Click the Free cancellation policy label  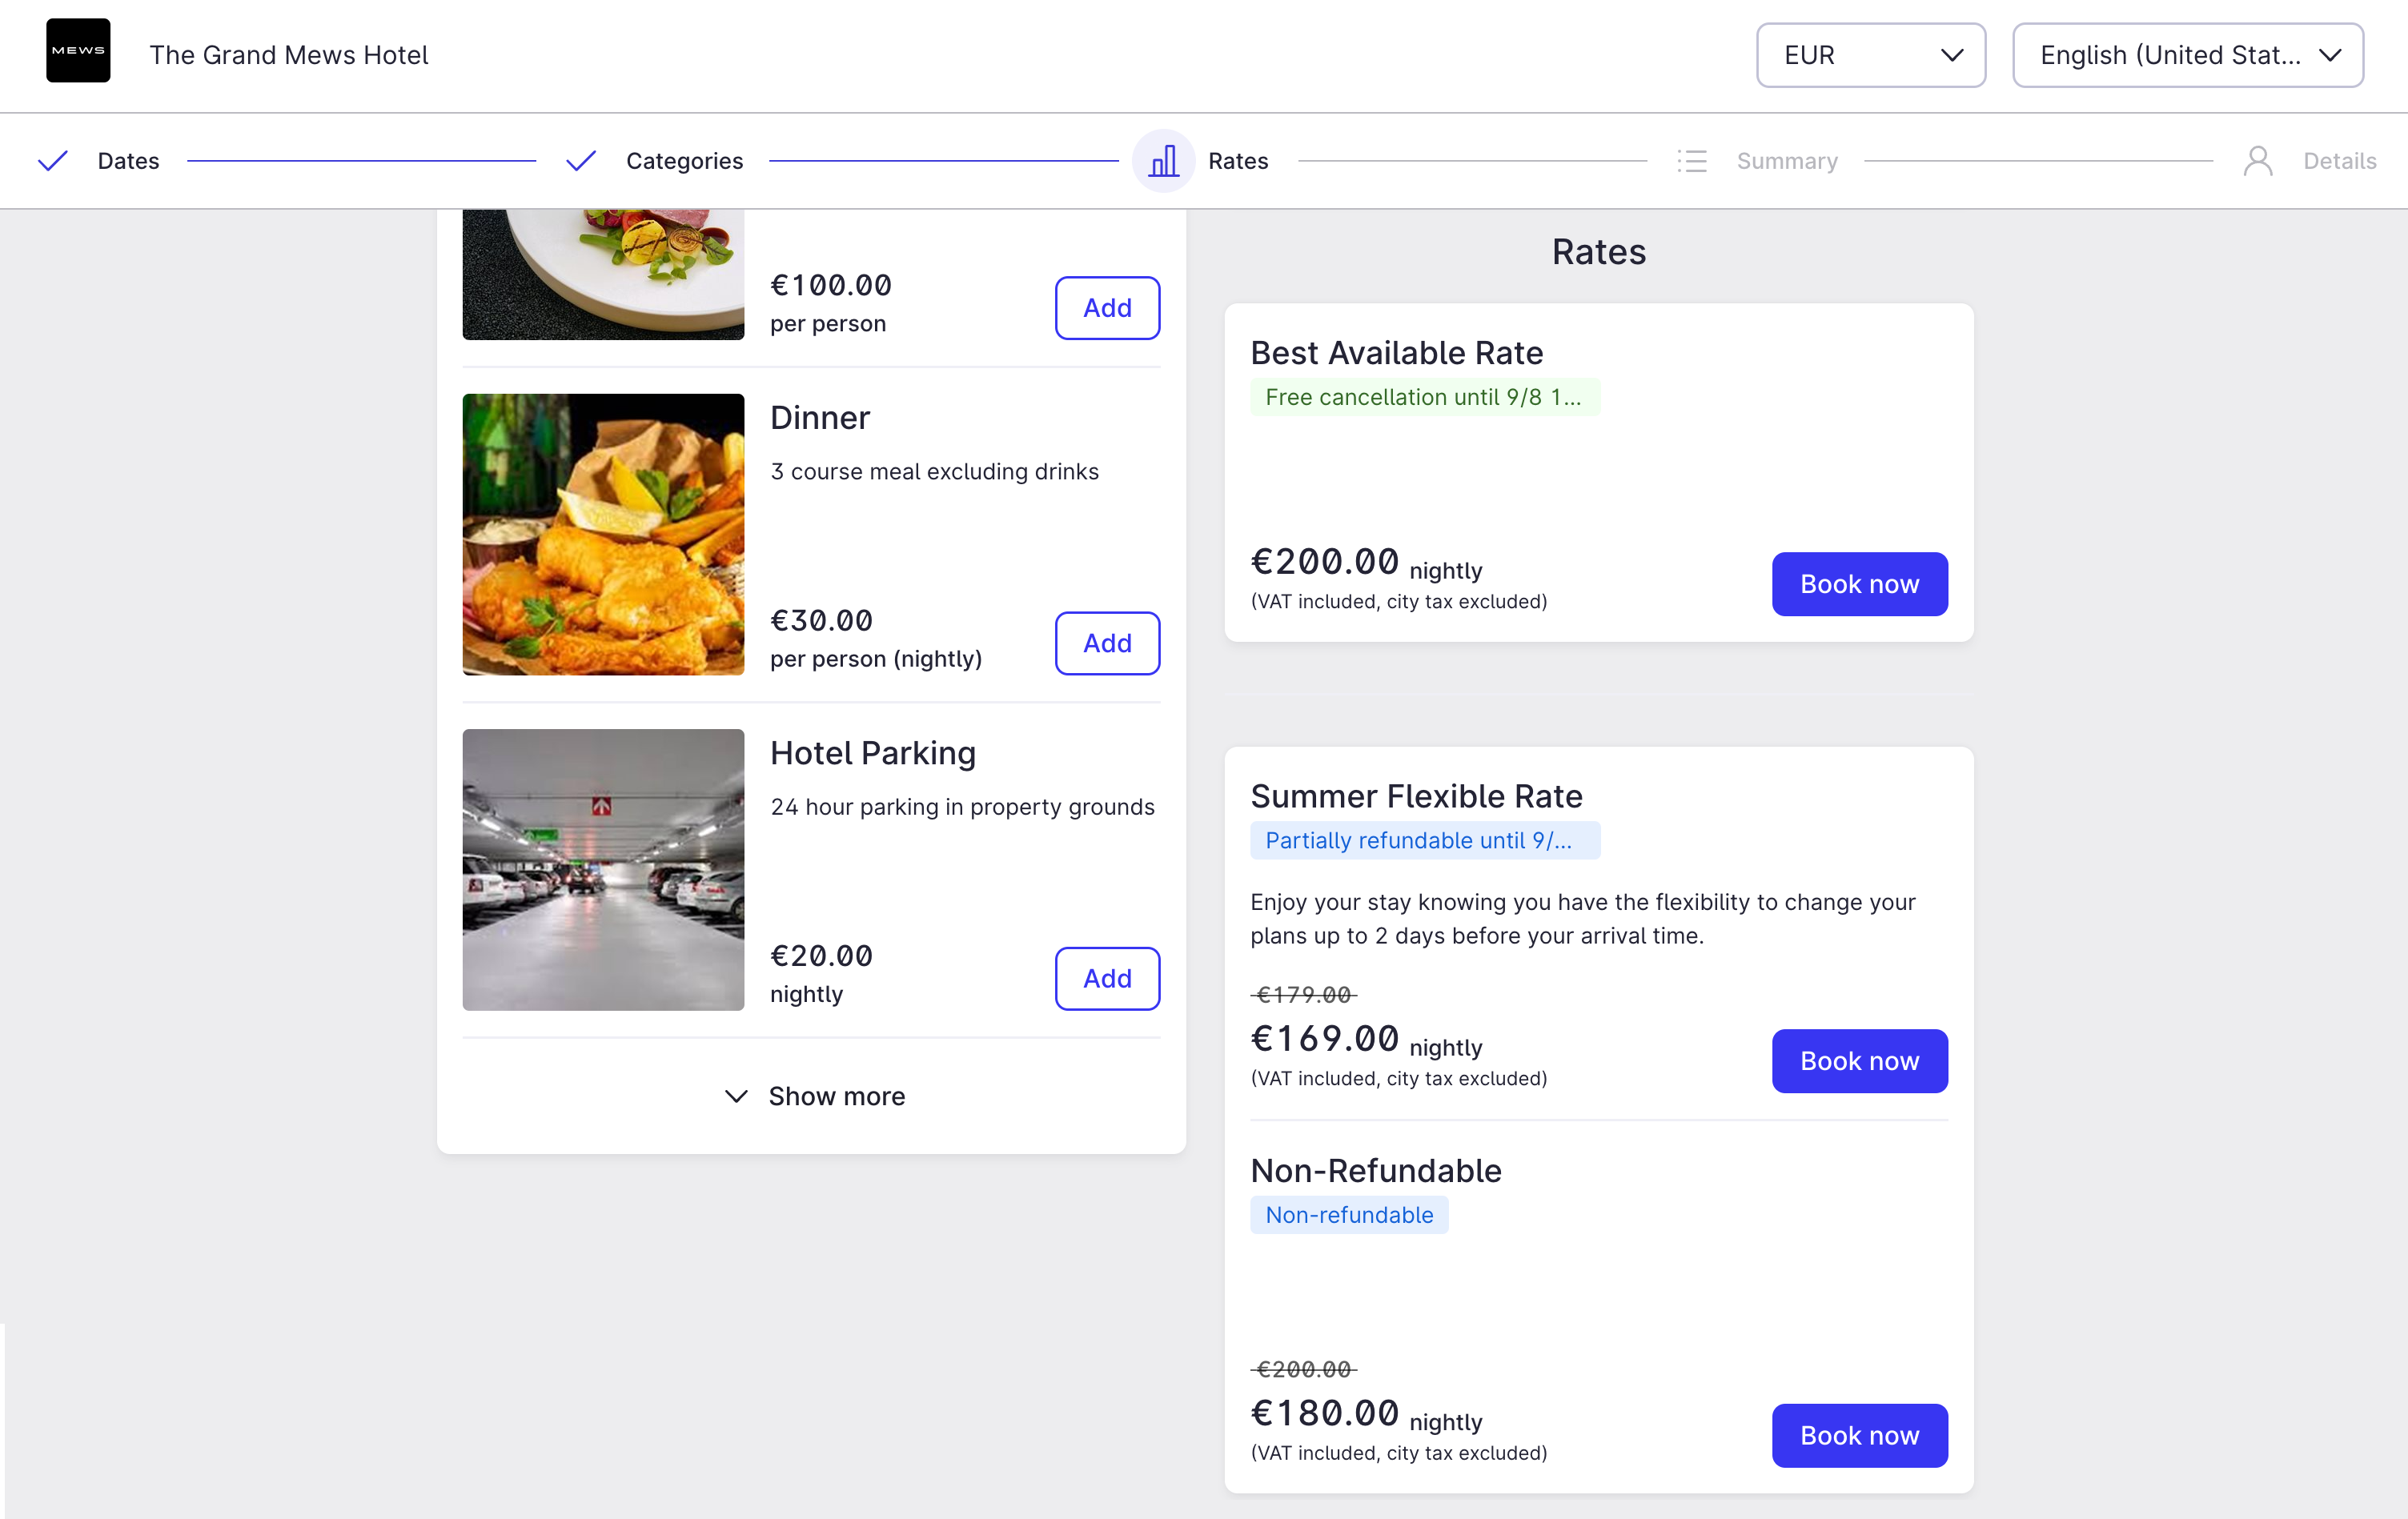point(1424,397)
